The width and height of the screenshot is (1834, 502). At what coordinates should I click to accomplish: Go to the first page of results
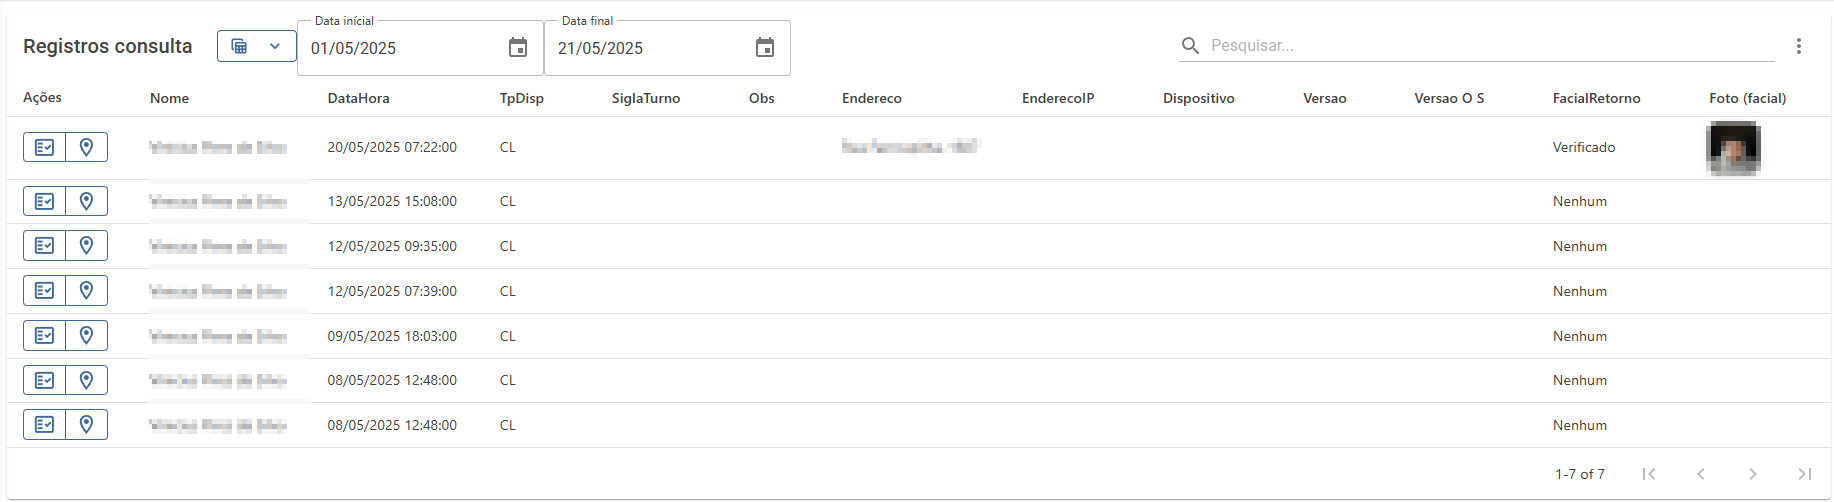pos(1649,474)
